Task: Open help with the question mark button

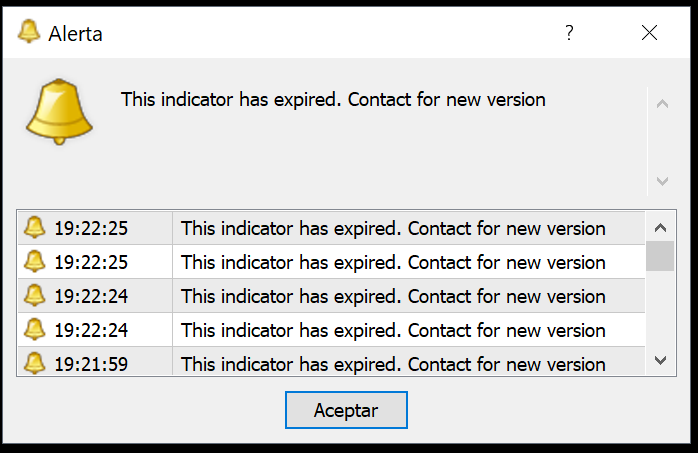Action: pyautogui.click(x=569, y=33)
